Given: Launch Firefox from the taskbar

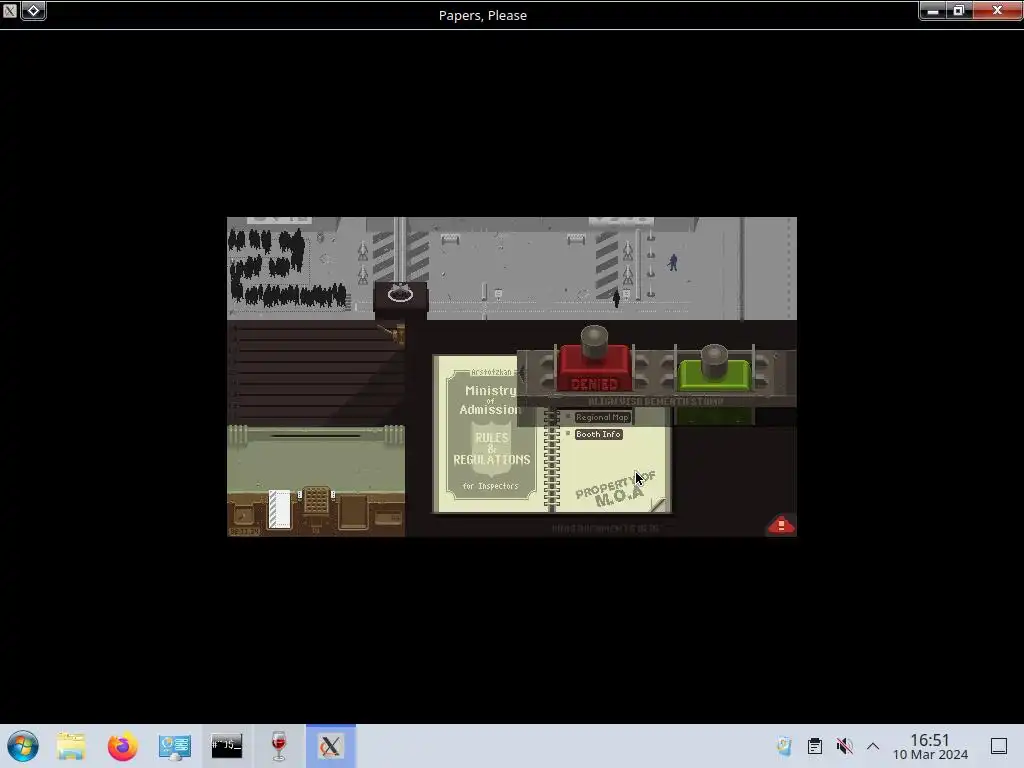Looking at the screenshot, I should click(x=122, y=746).
